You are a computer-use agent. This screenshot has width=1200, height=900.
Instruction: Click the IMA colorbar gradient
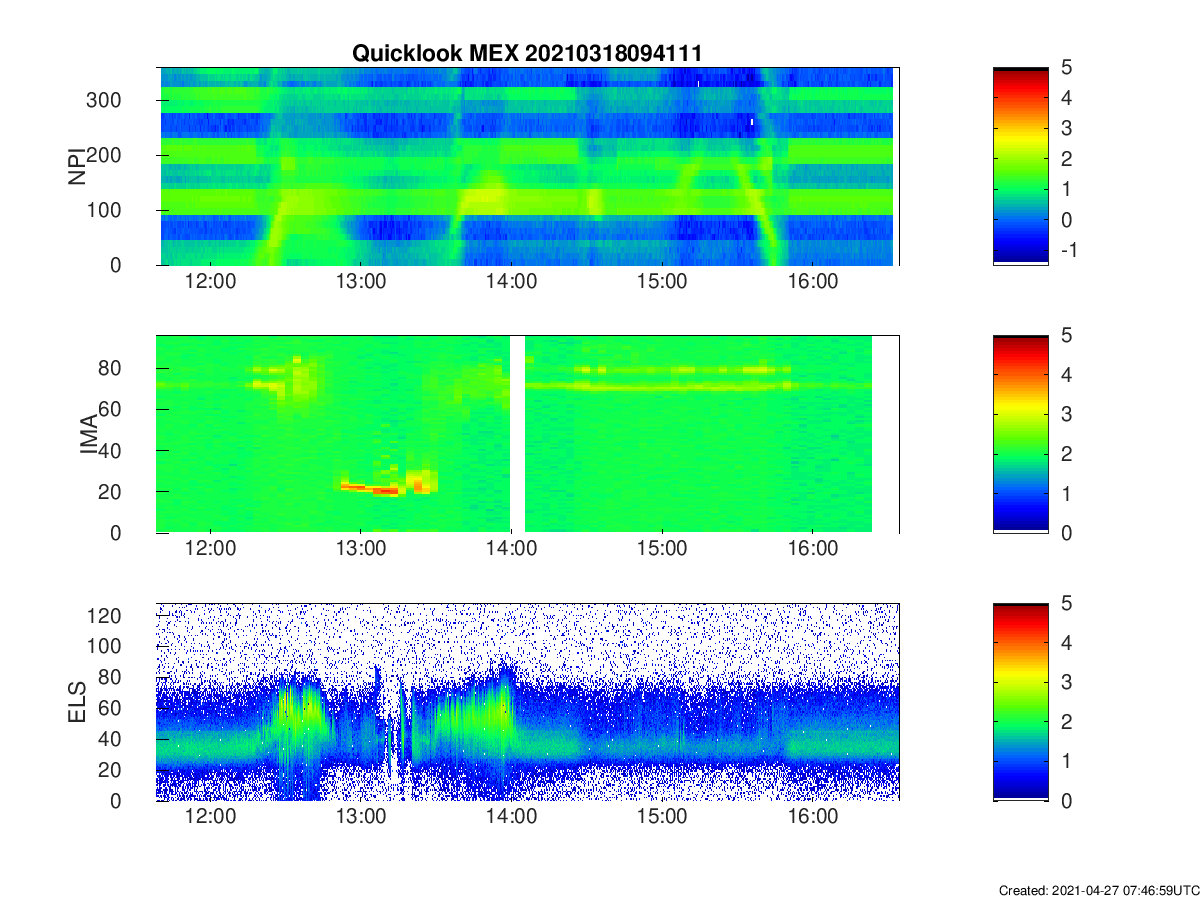click(x=1021, y=434)
